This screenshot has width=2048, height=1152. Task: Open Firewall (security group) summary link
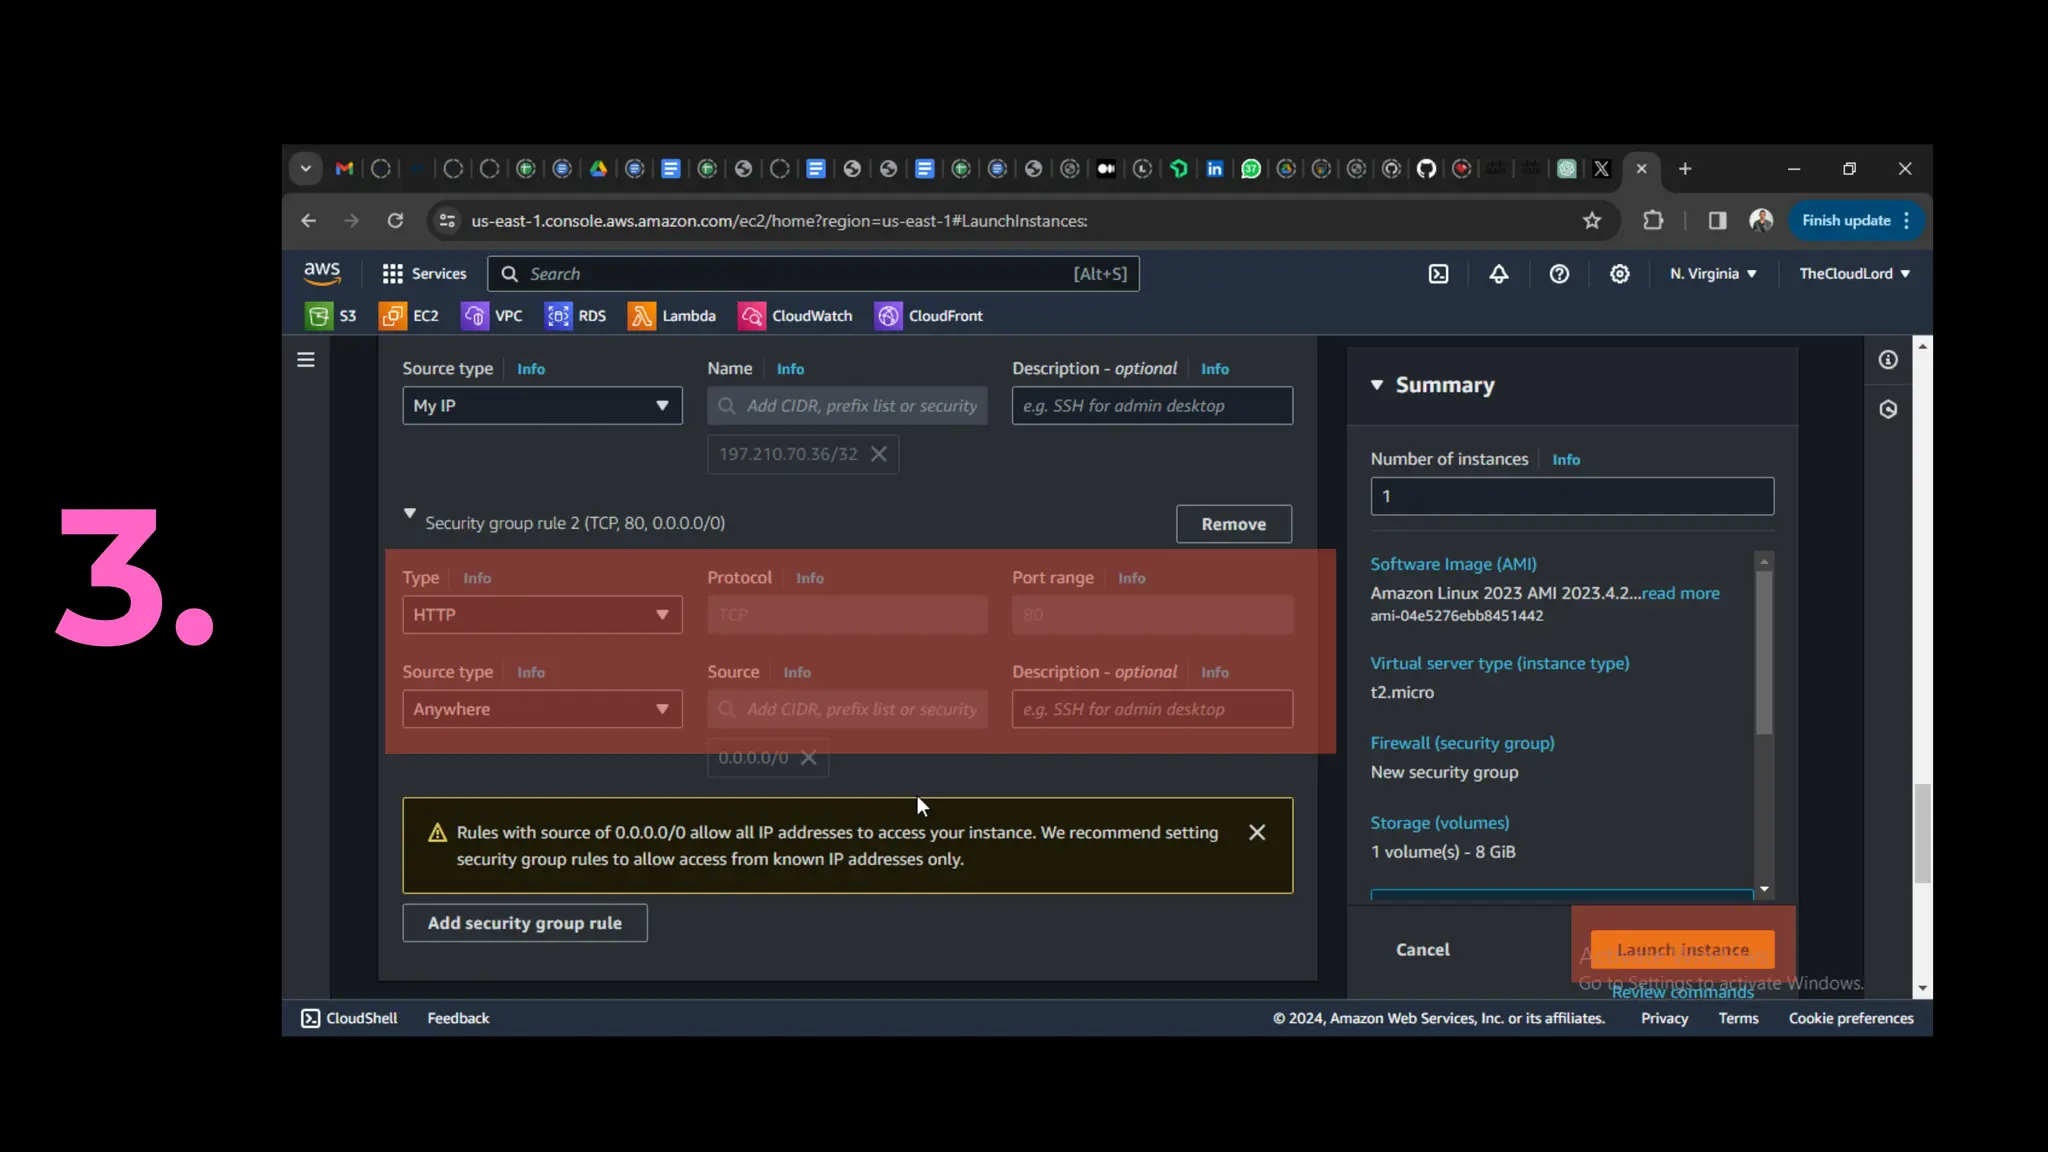pos(1462,743)
